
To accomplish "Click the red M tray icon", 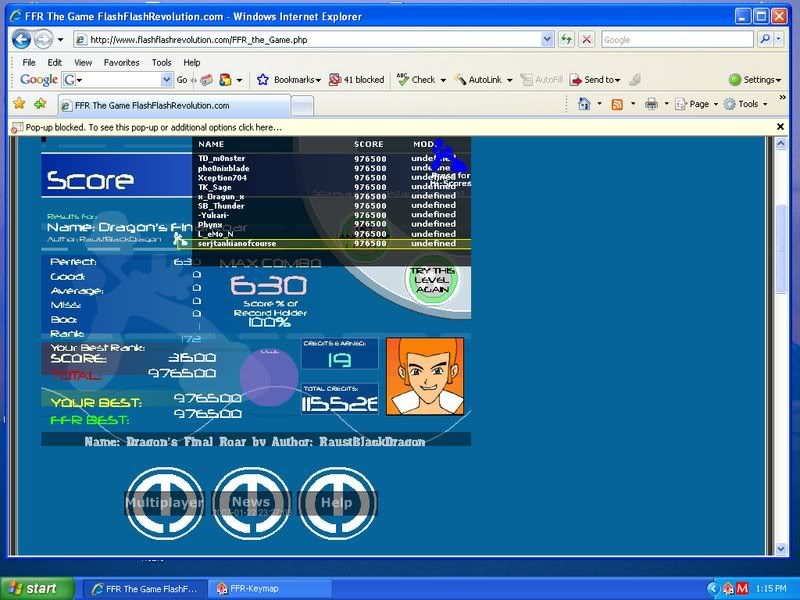I will [x=742, y=589].
